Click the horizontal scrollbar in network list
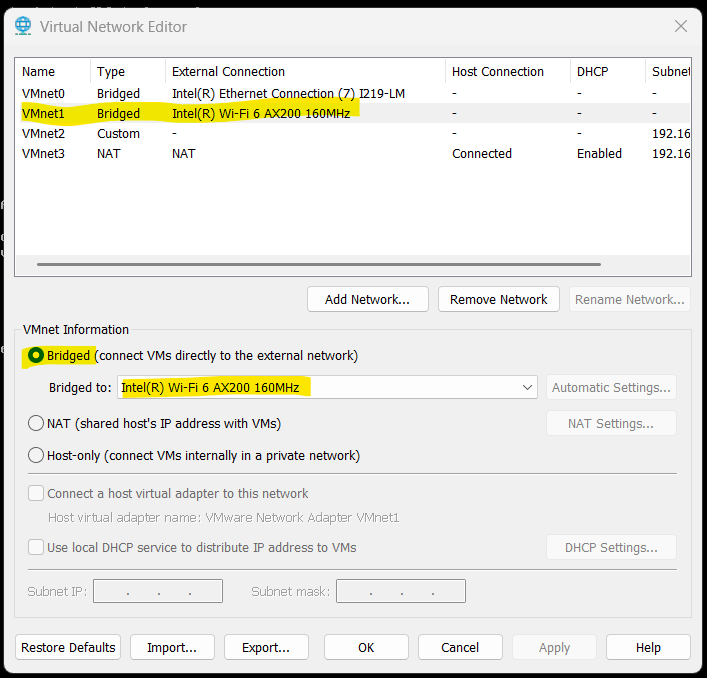Screen dimensions: 707x678 [319, 264]
